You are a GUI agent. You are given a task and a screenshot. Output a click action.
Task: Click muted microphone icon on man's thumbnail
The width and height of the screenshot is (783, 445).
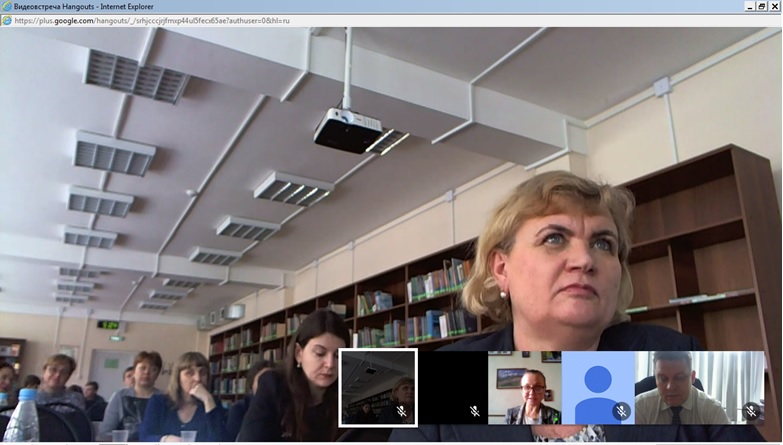tap(751, 411)
